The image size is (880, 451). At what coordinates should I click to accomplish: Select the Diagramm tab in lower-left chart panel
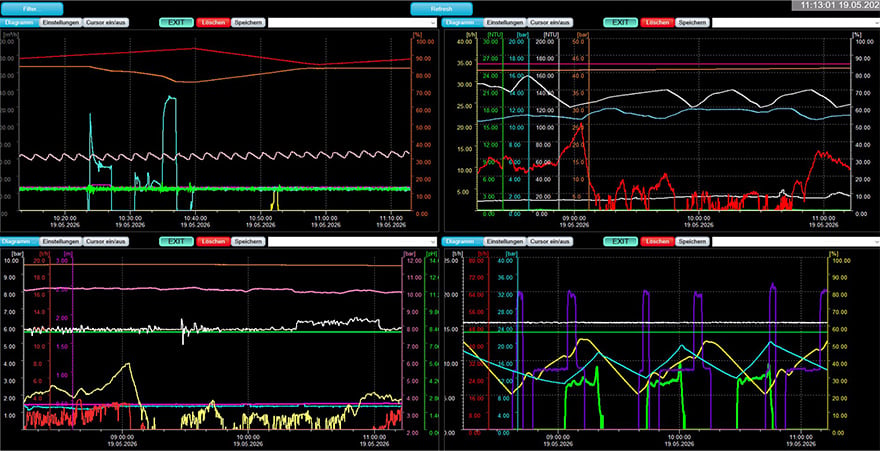tap(20, 241)
